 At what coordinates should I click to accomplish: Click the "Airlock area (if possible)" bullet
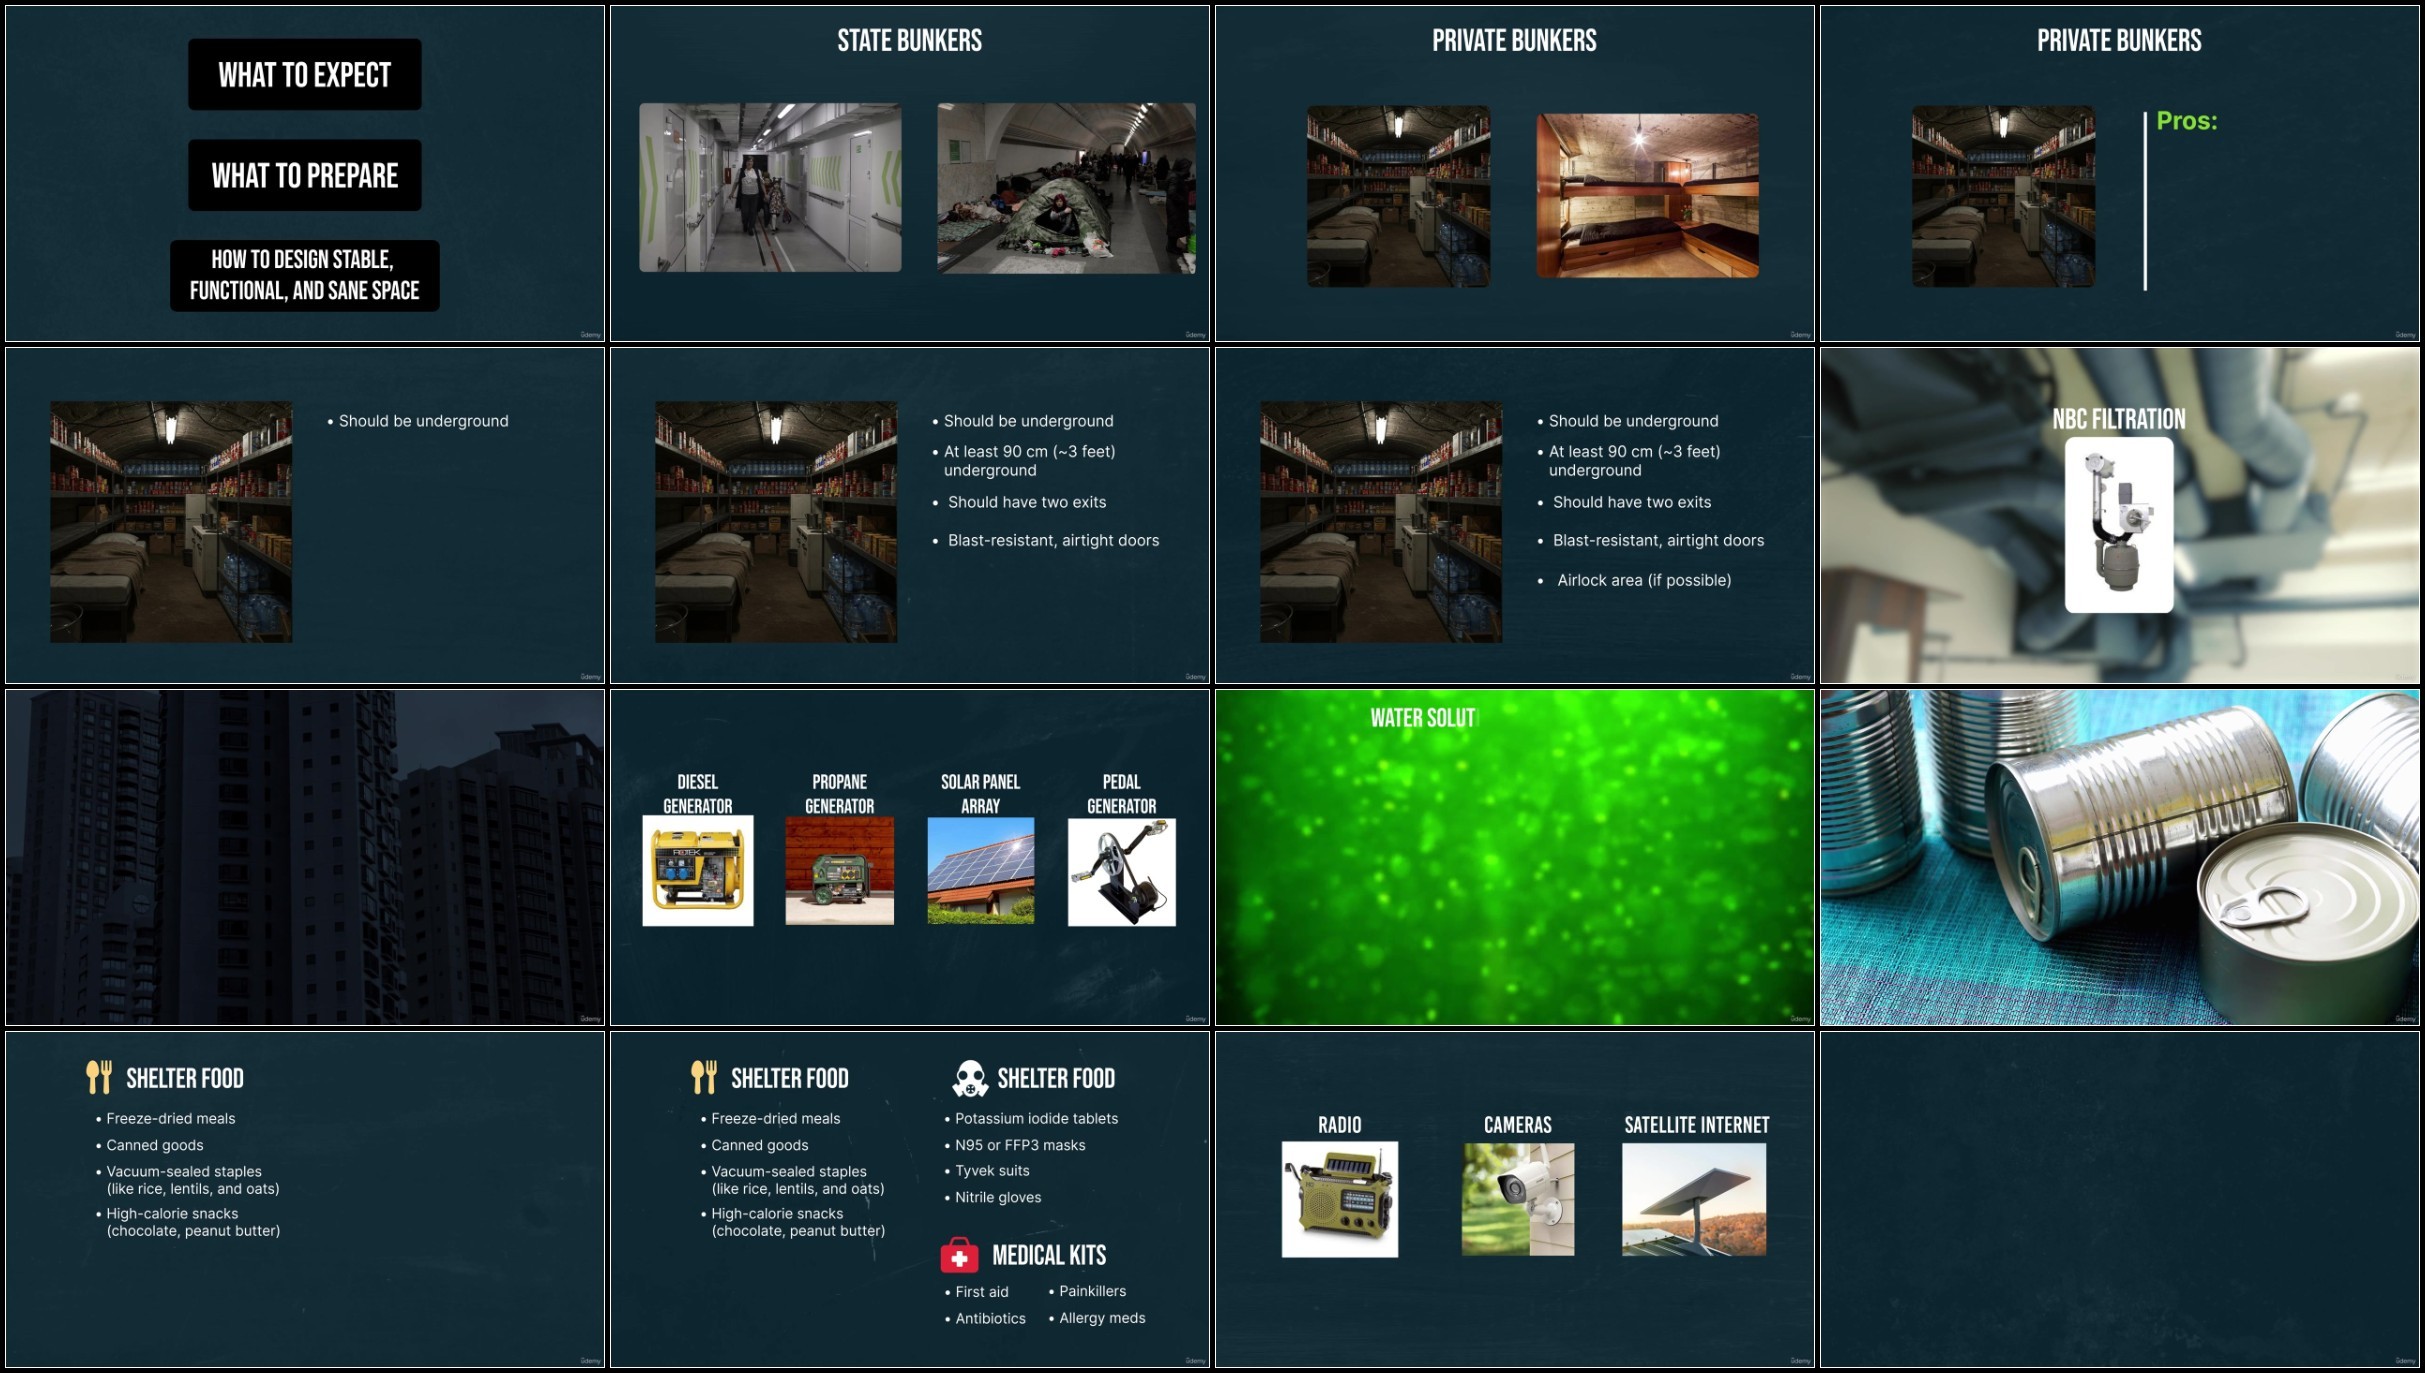(1644, 580)
